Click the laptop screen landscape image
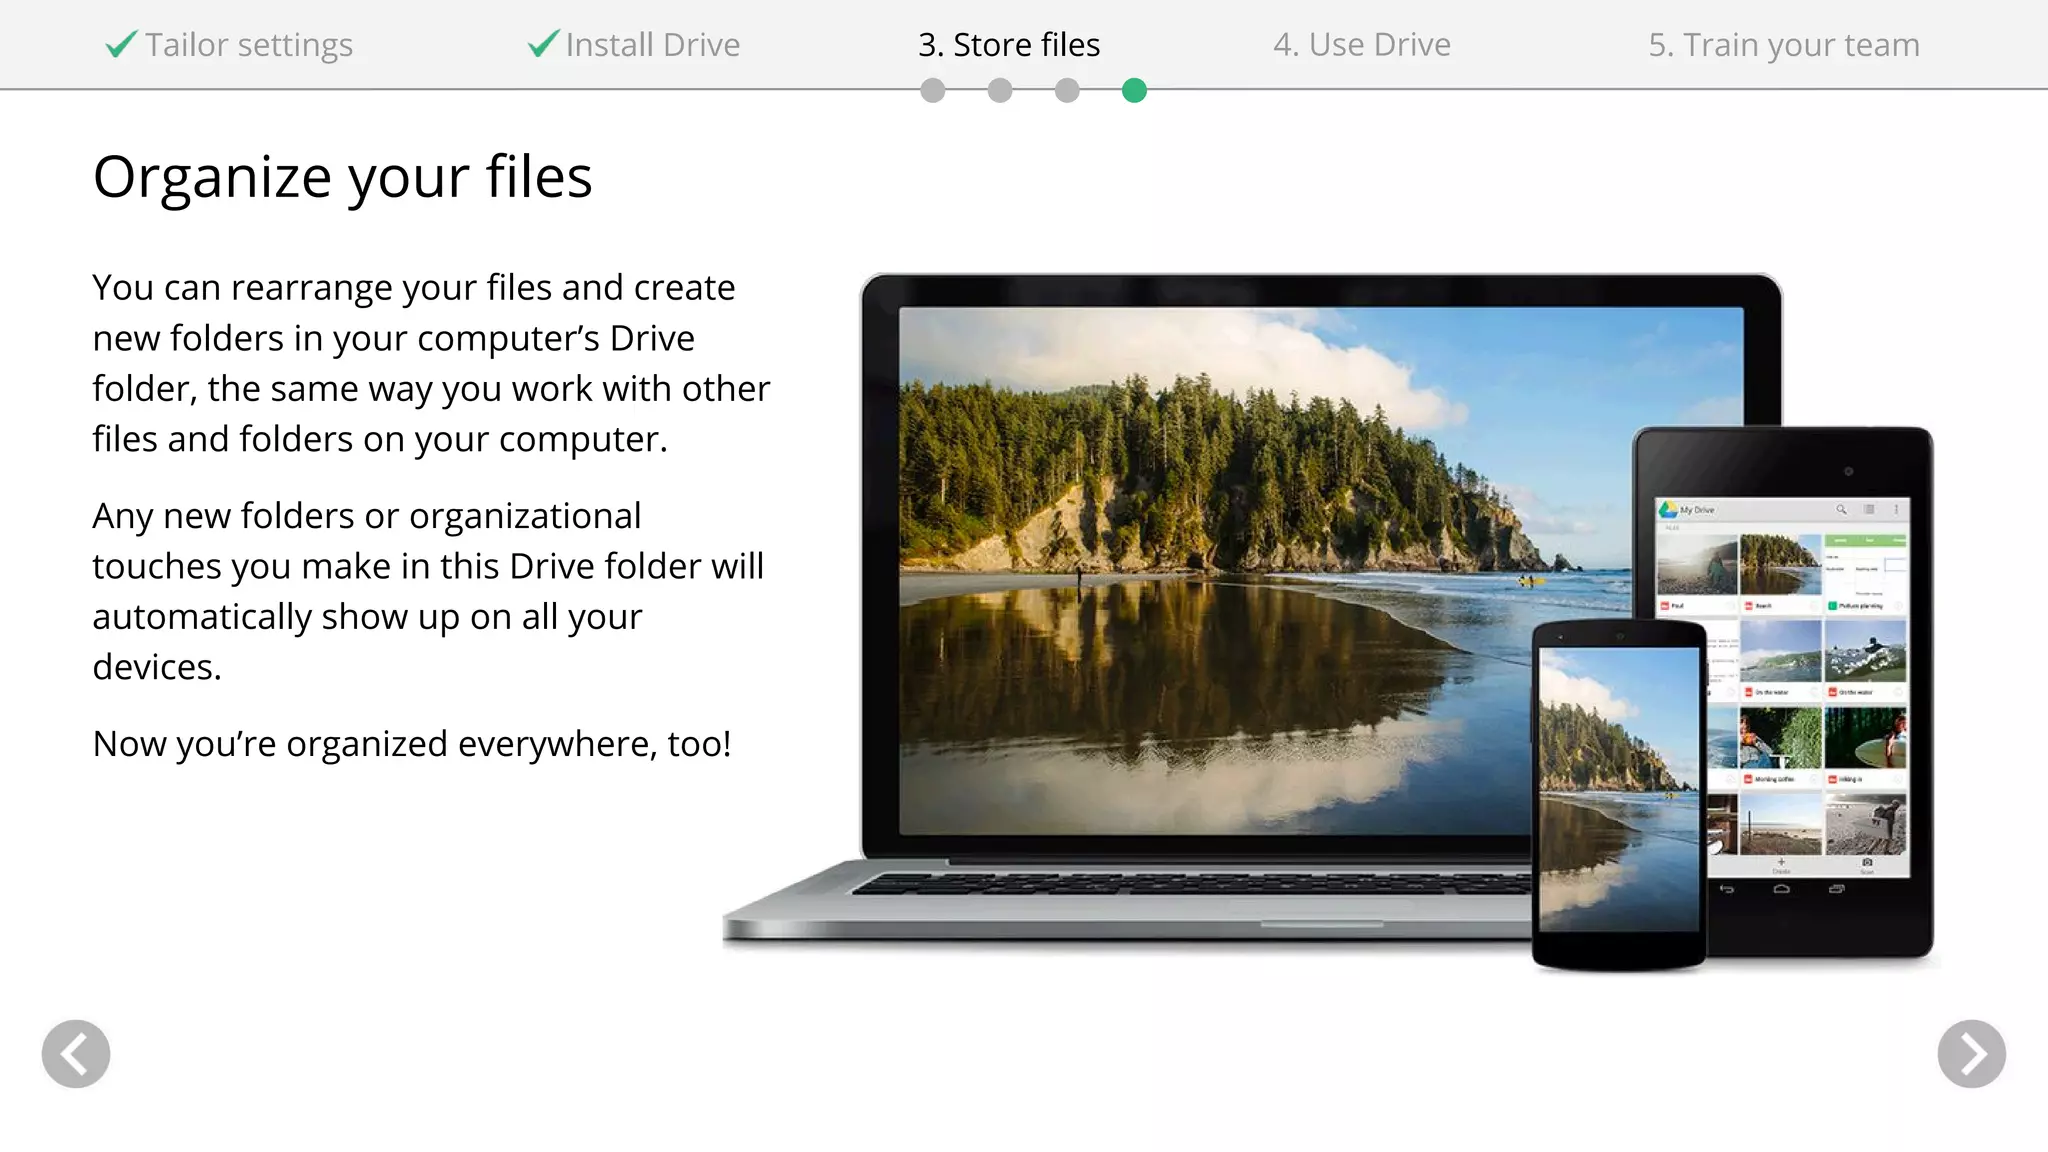Image resolution: width=2048 pixels, height=1152 pixels. coord(1320,570)
